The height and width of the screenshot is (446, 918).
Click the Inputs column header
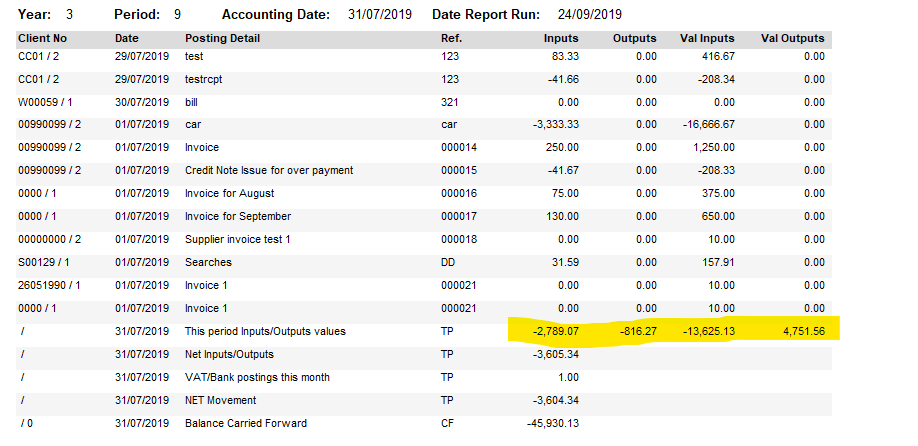pos(561,39)
